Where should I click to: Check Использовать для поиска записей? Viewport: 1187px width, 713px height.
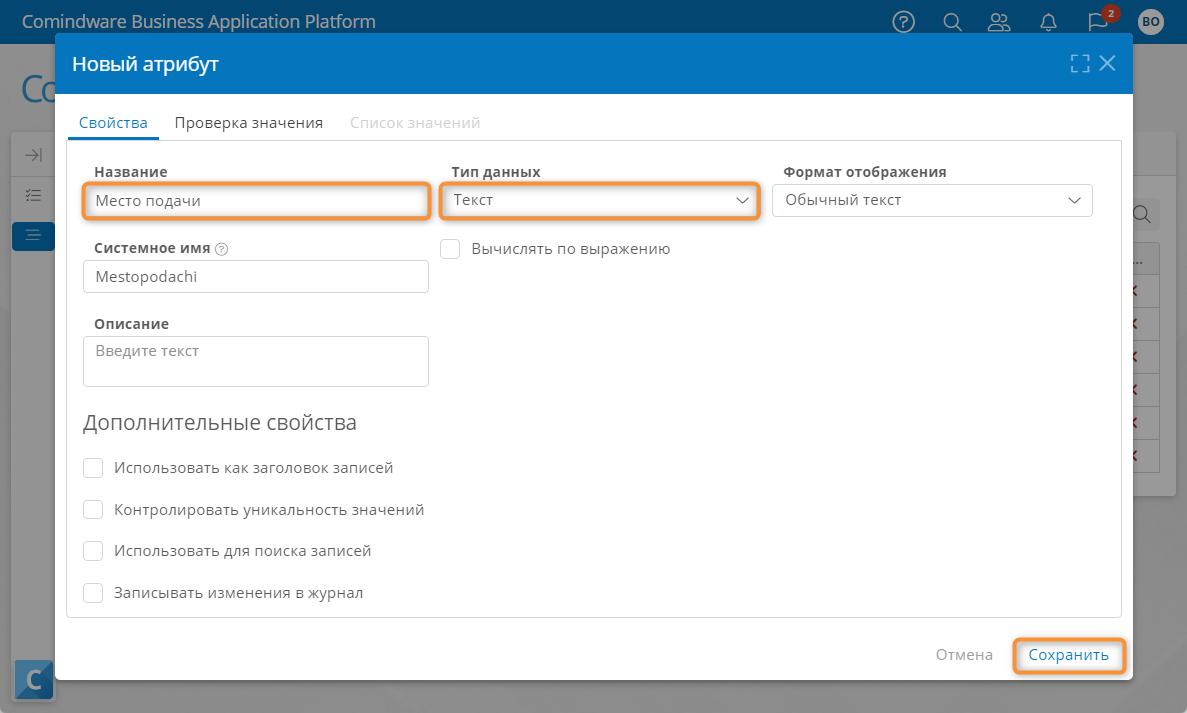pos(93,551)
